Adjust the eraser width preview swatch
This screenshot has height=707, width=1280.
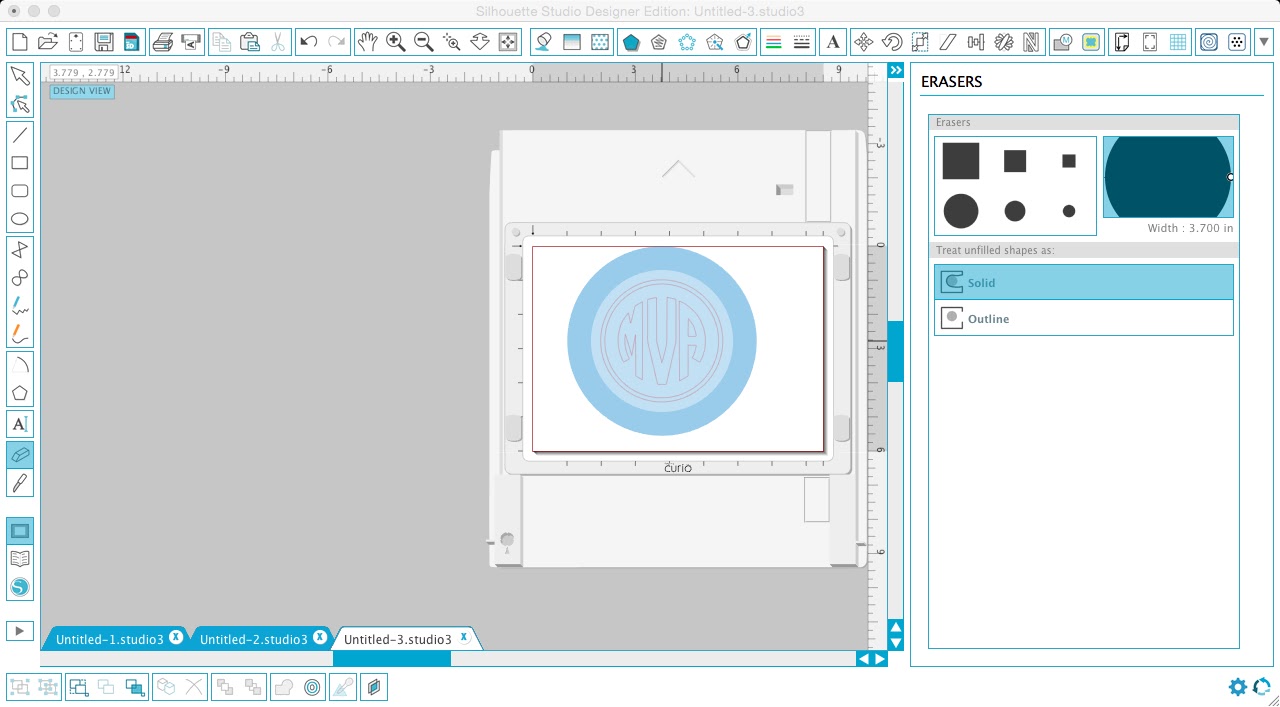[x=1168, y=176]
